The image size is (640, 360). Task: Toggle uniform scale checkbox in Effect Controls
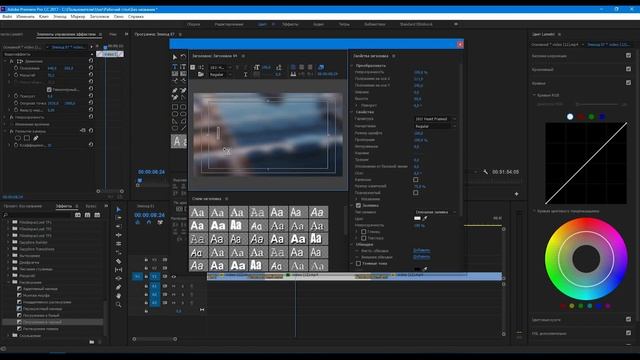click(49, 89)
